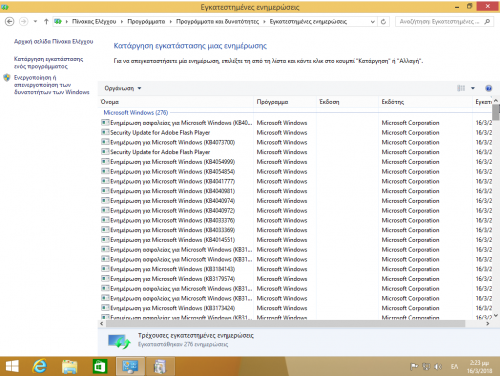Select the KB4054854 update row
The image size is (500, 376).
tap(296, 171)
